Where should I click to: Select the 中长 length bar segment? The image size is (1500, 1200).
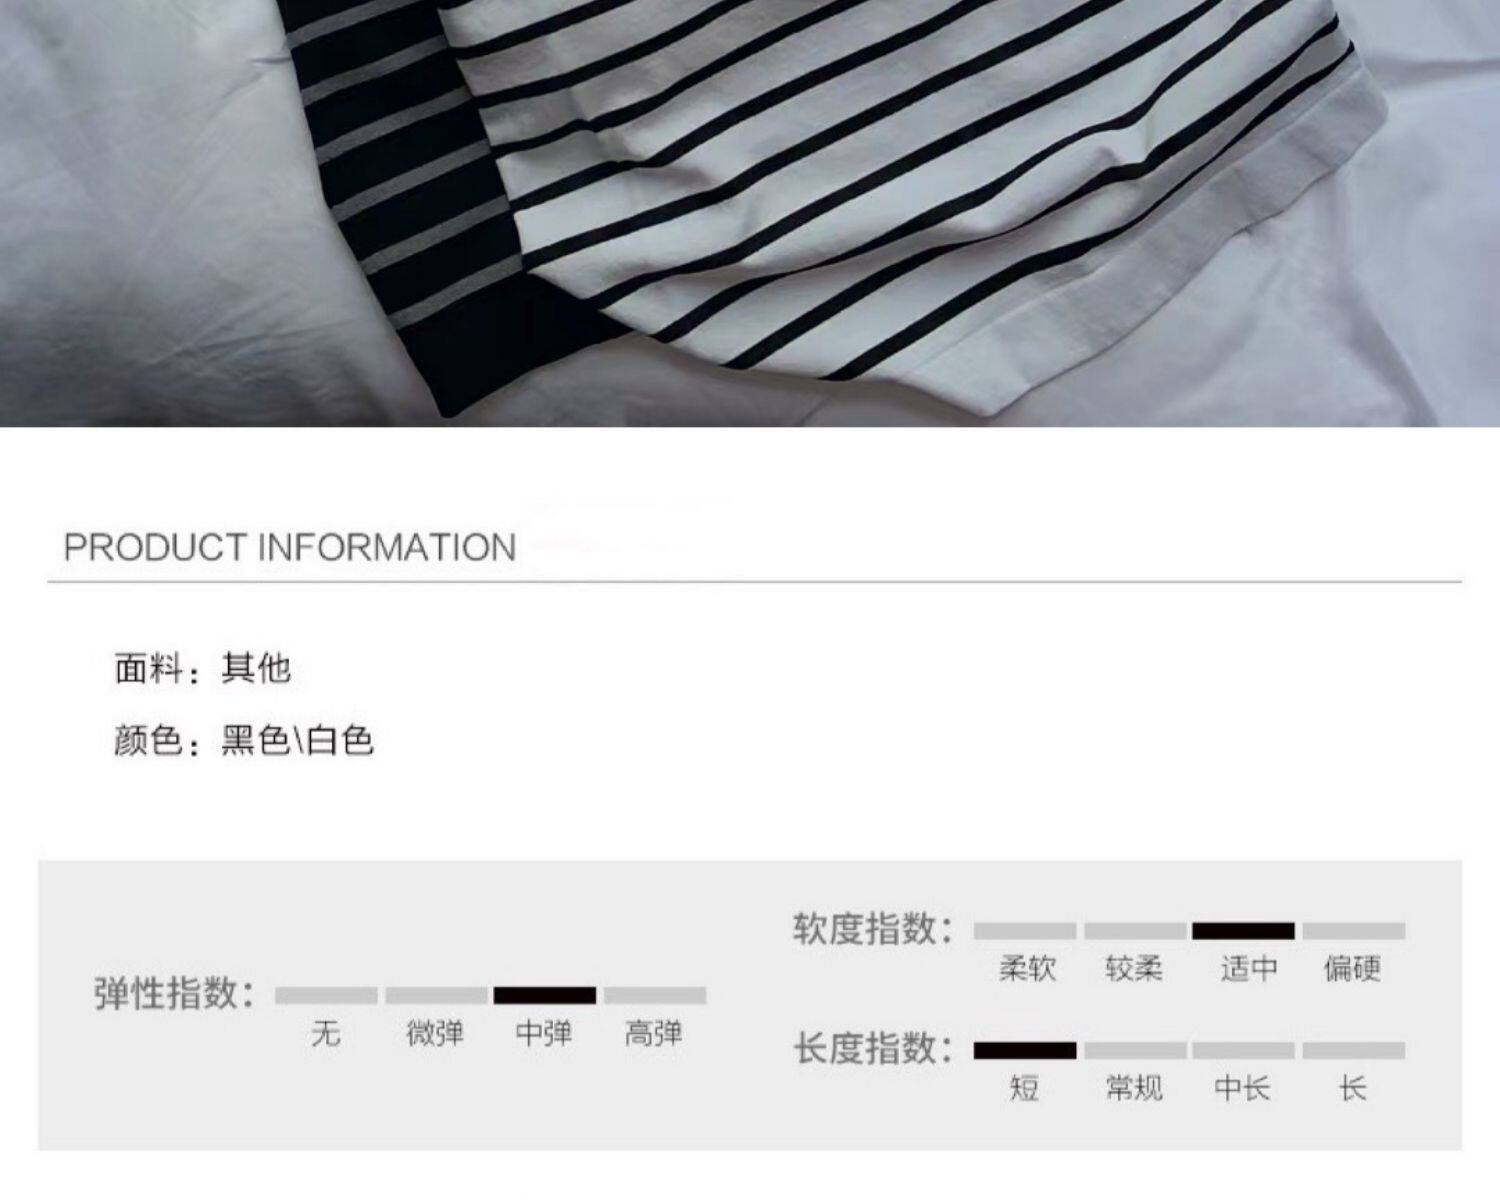click(x=1243, y=1050)
